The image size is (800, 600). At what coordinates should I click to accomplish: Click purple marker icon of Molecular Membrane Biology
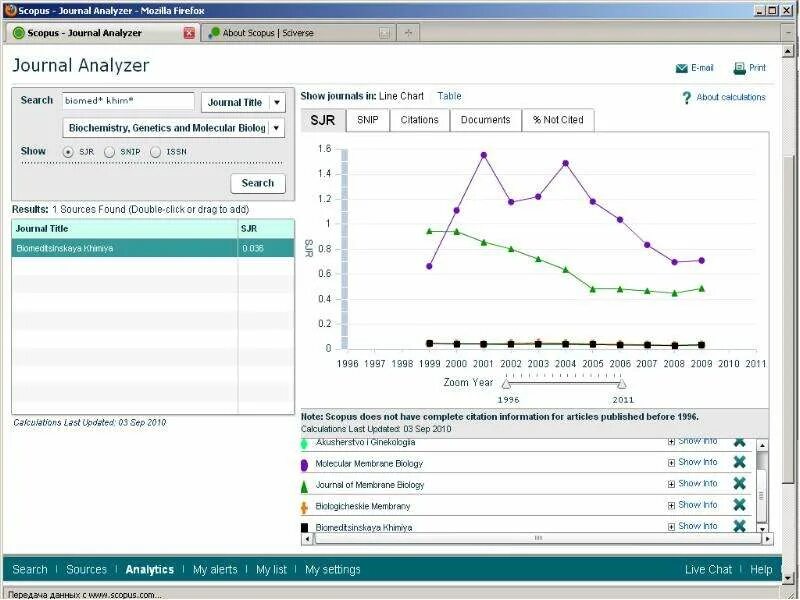[305, 465]
